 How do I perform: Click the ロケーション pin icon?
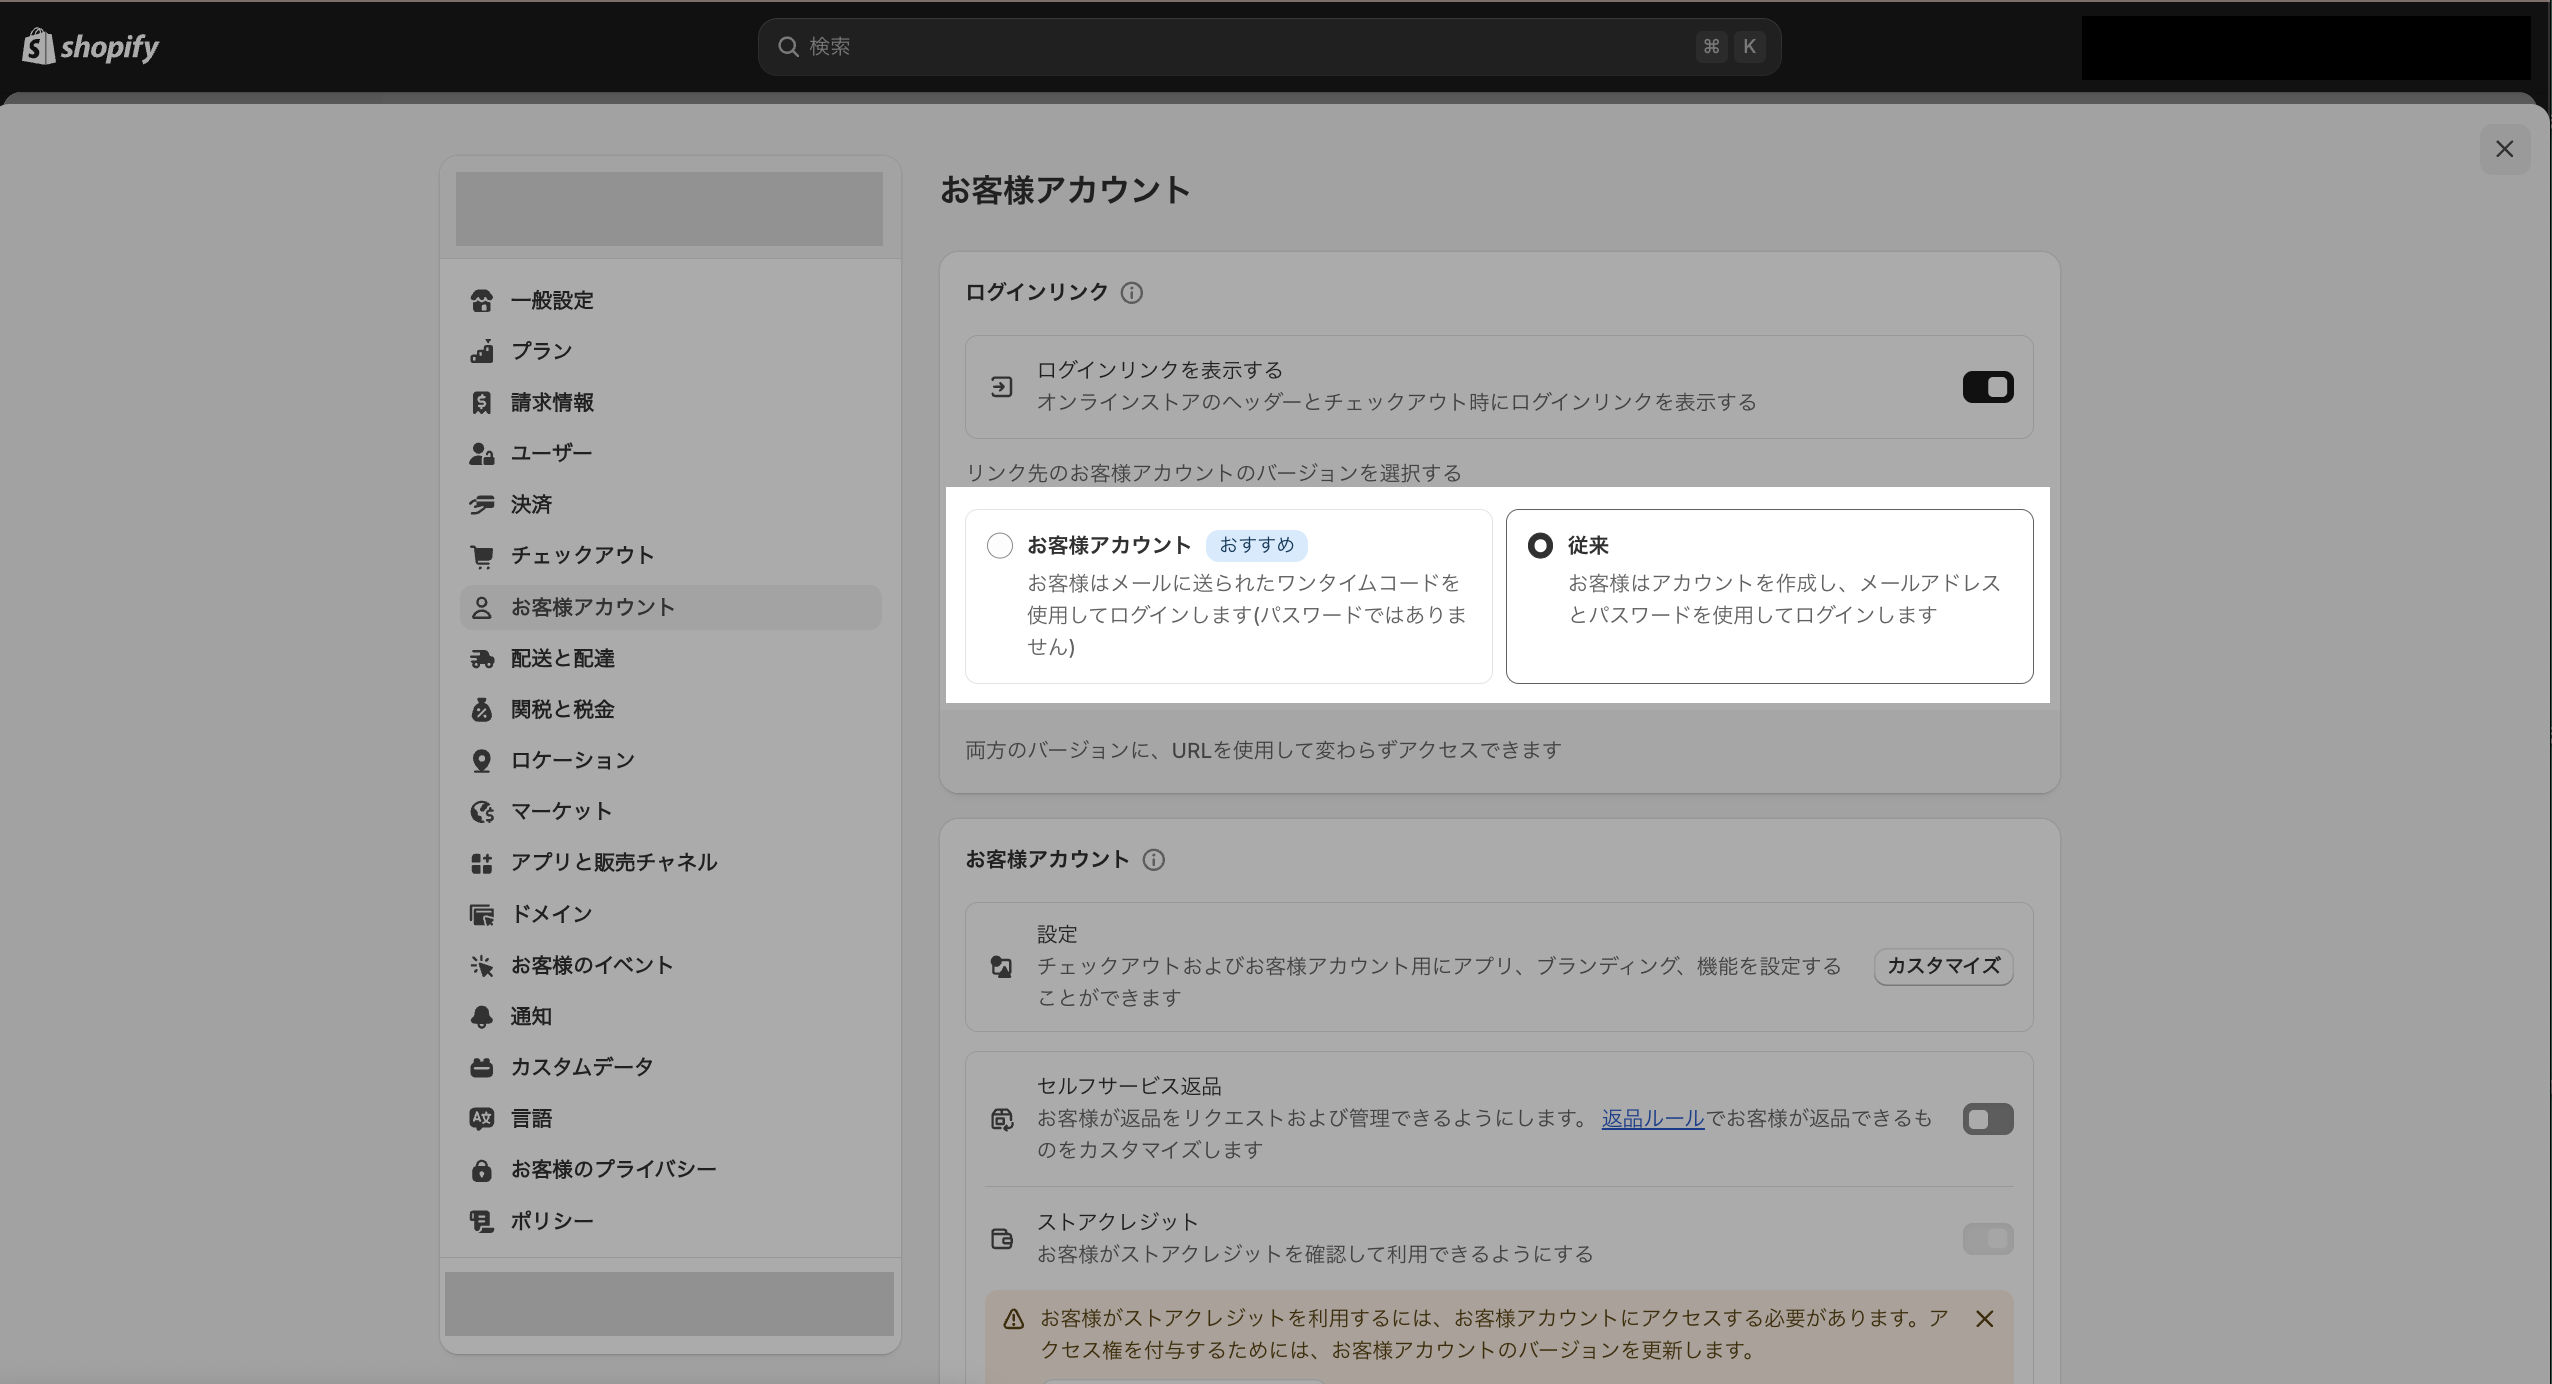pyautogui.click(x=481, y=760)
